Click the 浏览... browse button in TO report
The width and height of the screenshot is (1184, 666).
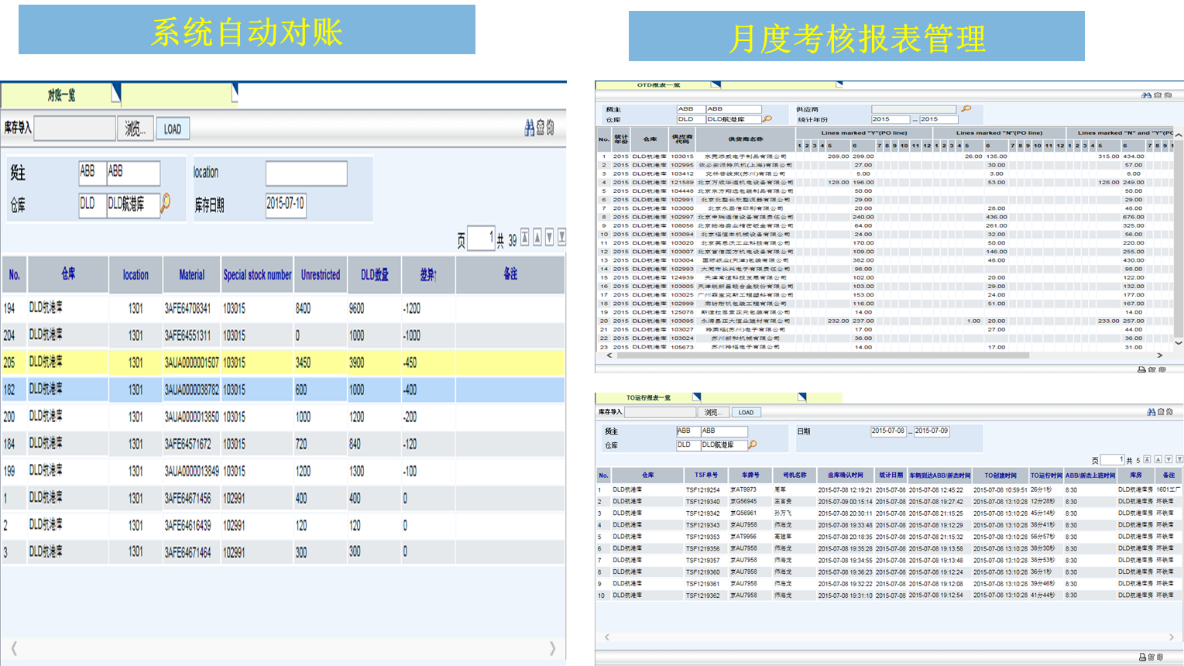(711, 412)
